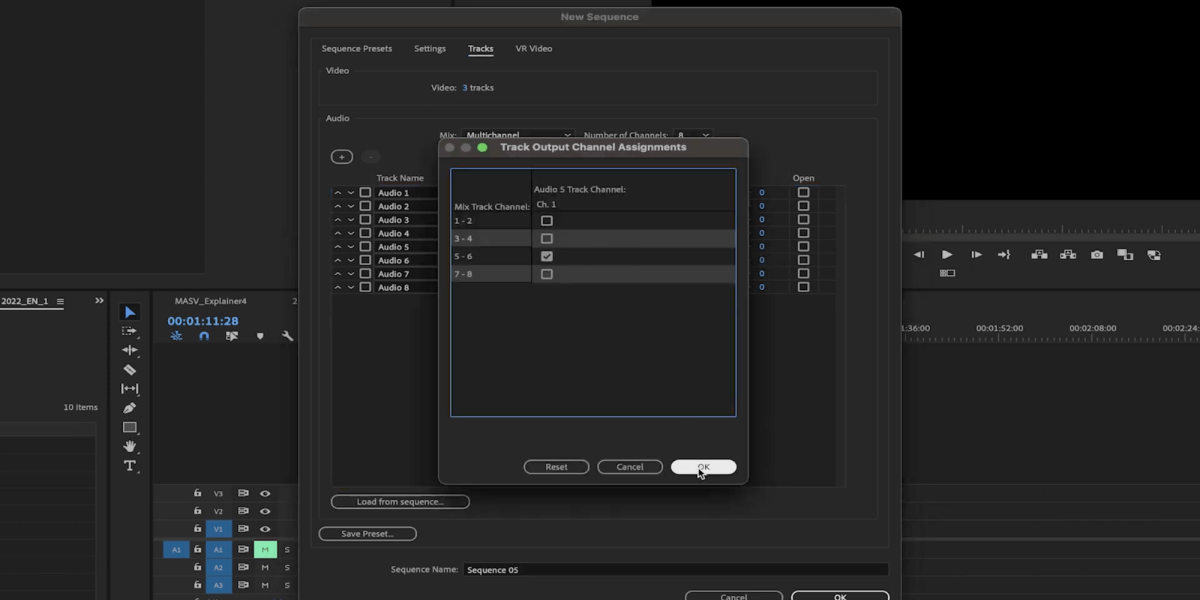This screenshot has width=1200, height=600.
Task: Add audio track with plus button
Action: click(342, 157)
